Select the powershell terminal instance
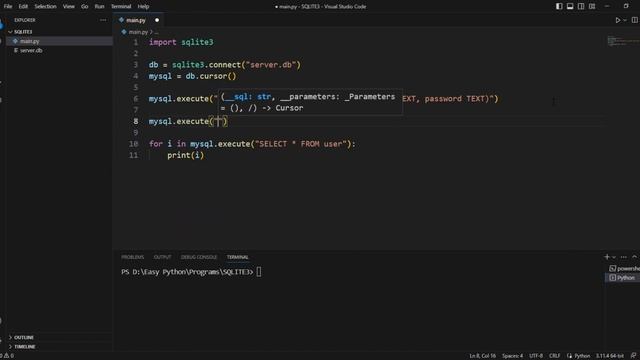The width and height of the screenshot is (640, 360). pyautogui.click(x=624, y=268)
